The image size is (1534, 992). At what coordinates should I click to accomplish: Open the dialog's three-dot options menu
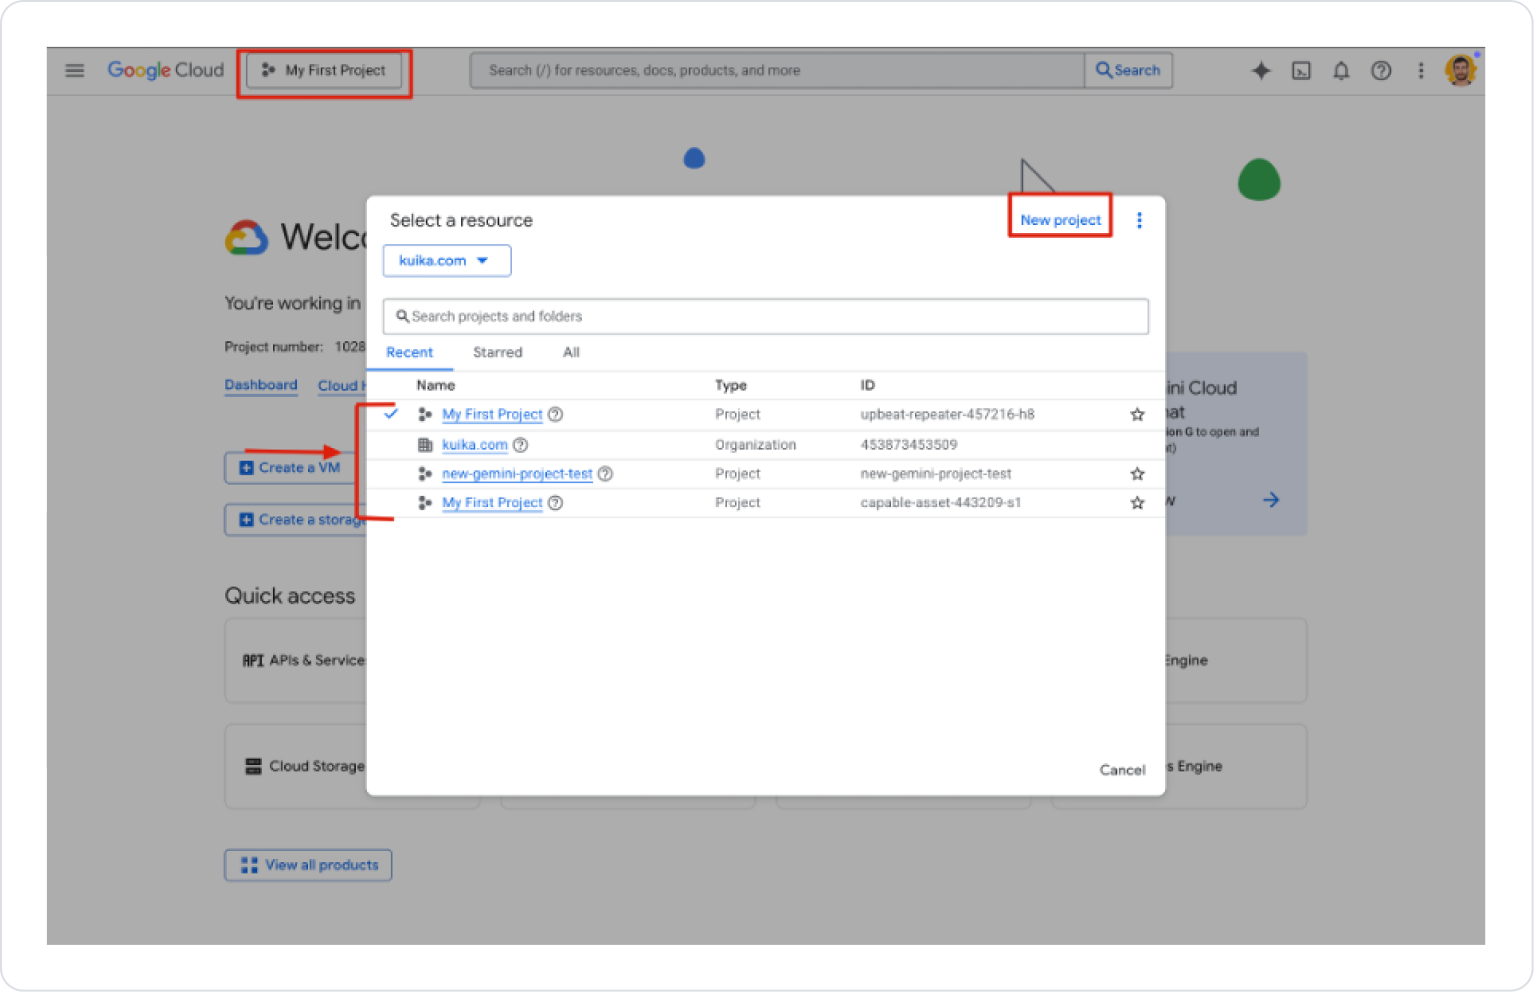pyautogui.click(x=1139, y=221)
